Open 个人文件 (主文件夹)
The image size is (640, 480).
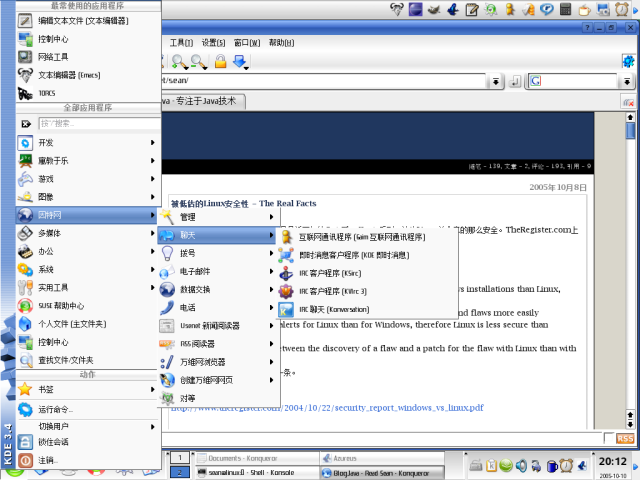pyautogui.click(x=88, y=324)
